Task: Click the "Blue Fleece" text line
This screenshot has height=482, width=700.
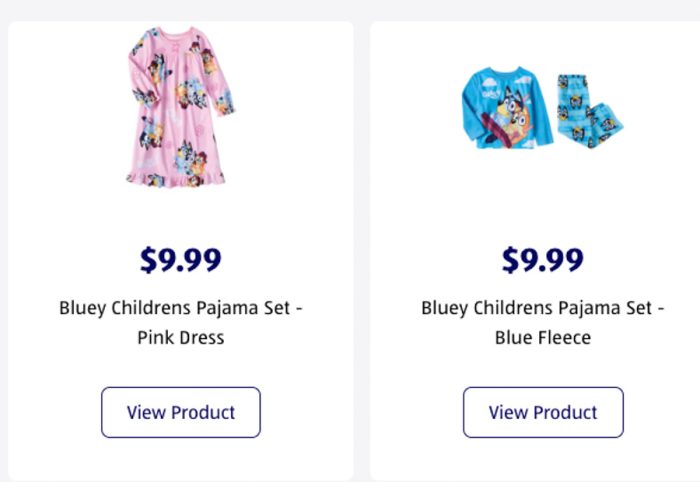Action: [543, 337]
